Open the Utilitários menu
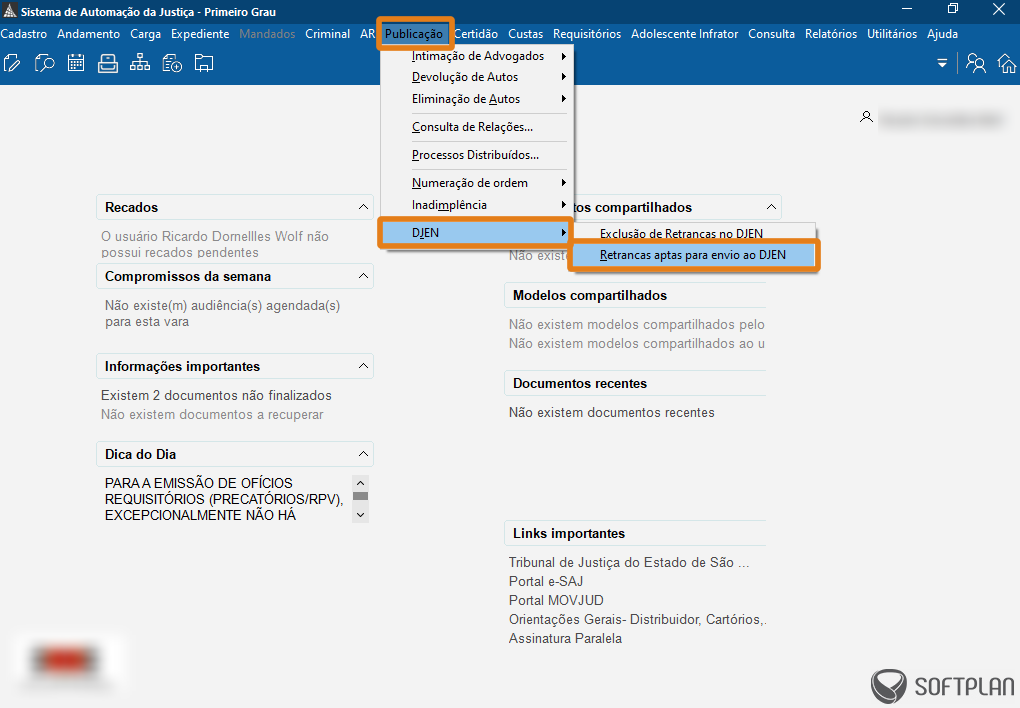The width and height of the screenshot is (1020, 708). click(x=892, y=34)
